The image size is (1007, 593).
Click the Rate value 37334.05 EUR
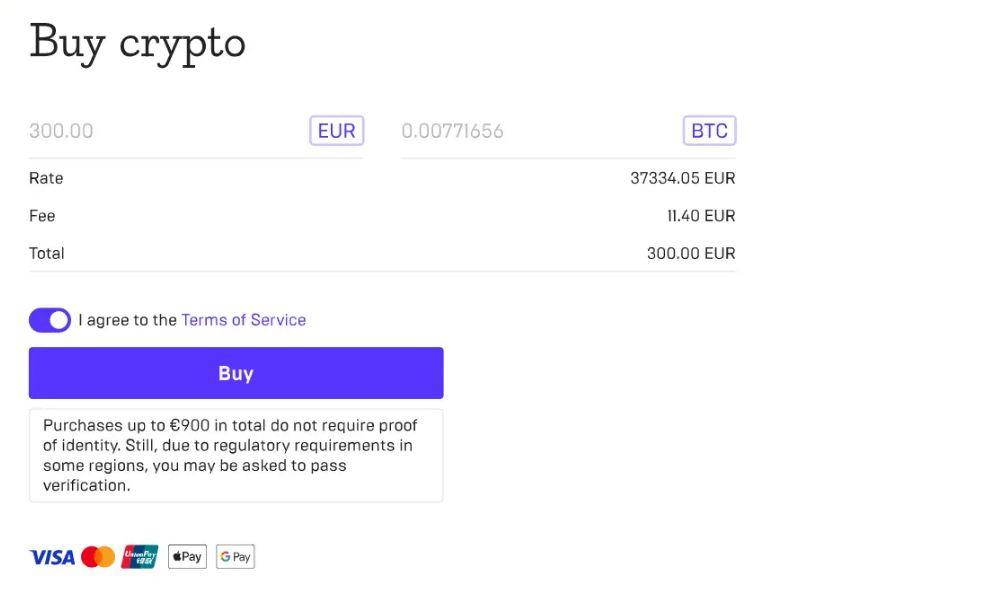683,178
